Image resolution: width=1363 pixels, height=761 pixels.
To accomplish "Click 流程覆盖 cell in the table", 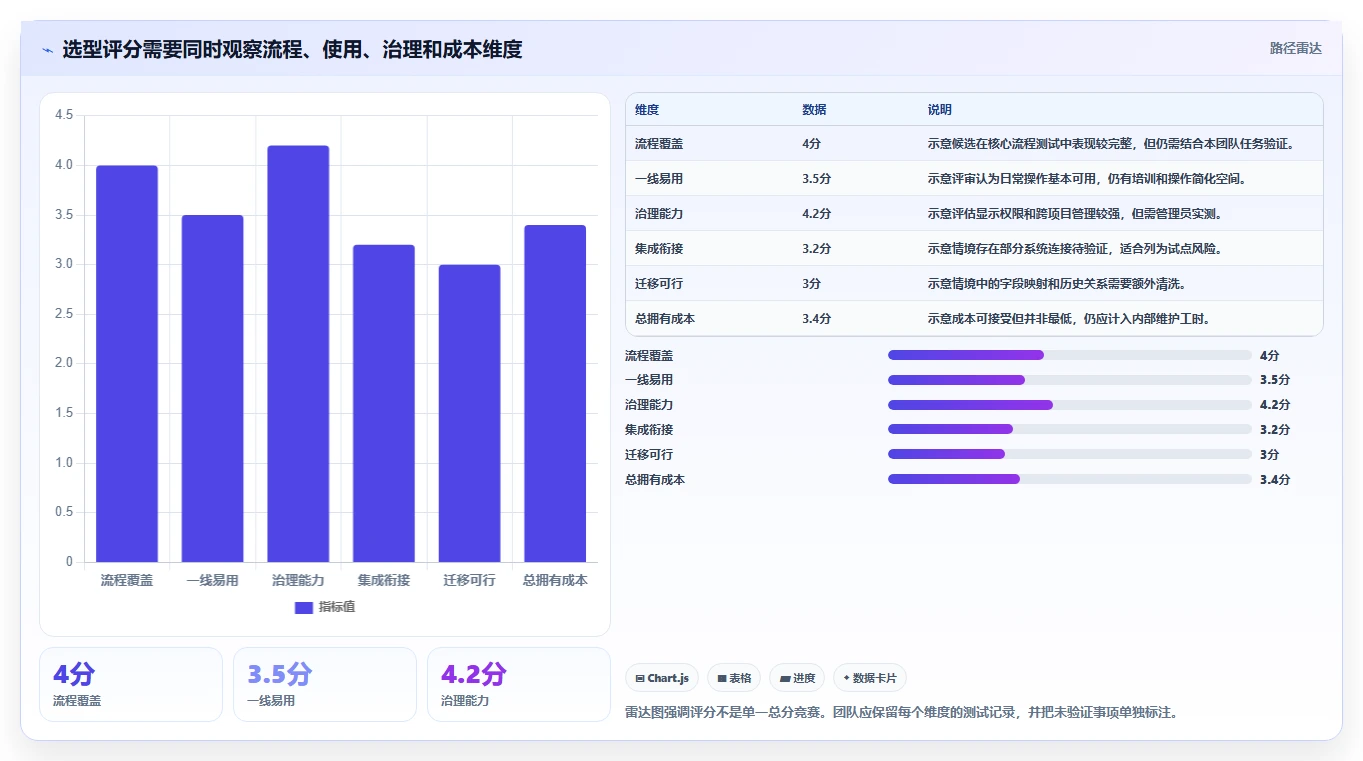I will 659,144.
